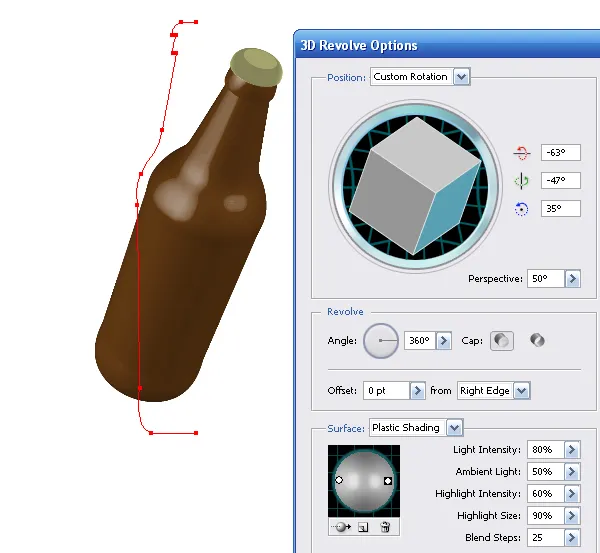Click the -63° X rotation field
The height and width of the screenshot is (553, 600).
click(x=561, y=153)
